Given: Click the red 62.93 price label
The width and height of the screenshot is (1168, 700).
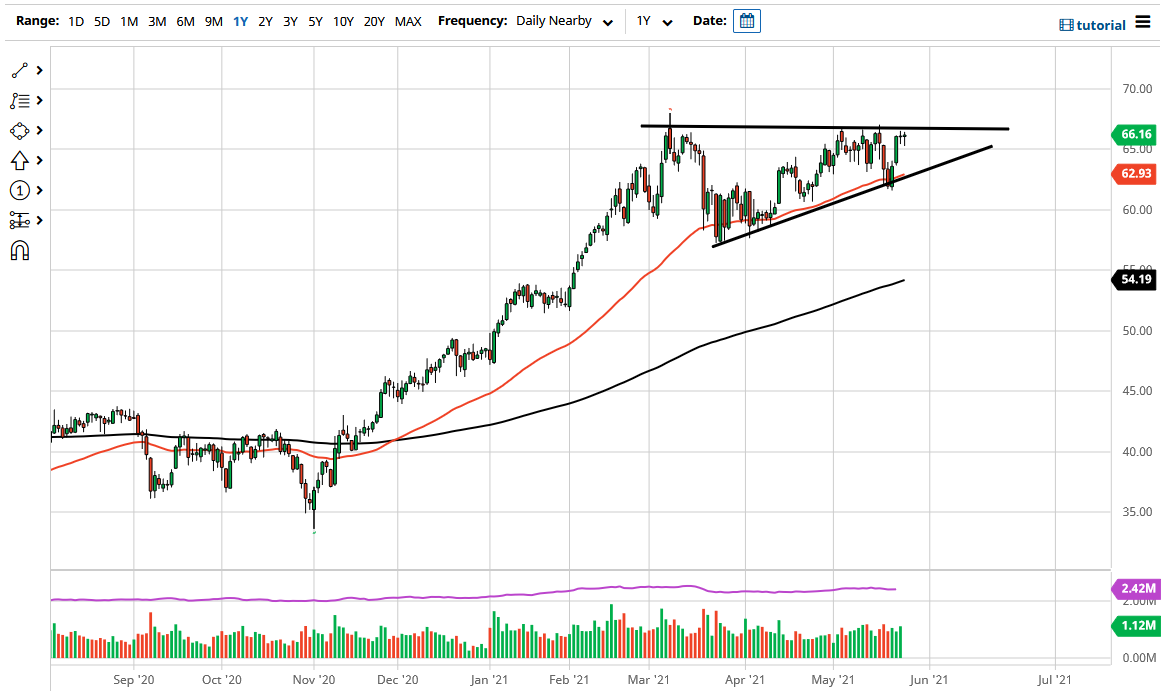Looking at the screenshot, I should 1135,173.
